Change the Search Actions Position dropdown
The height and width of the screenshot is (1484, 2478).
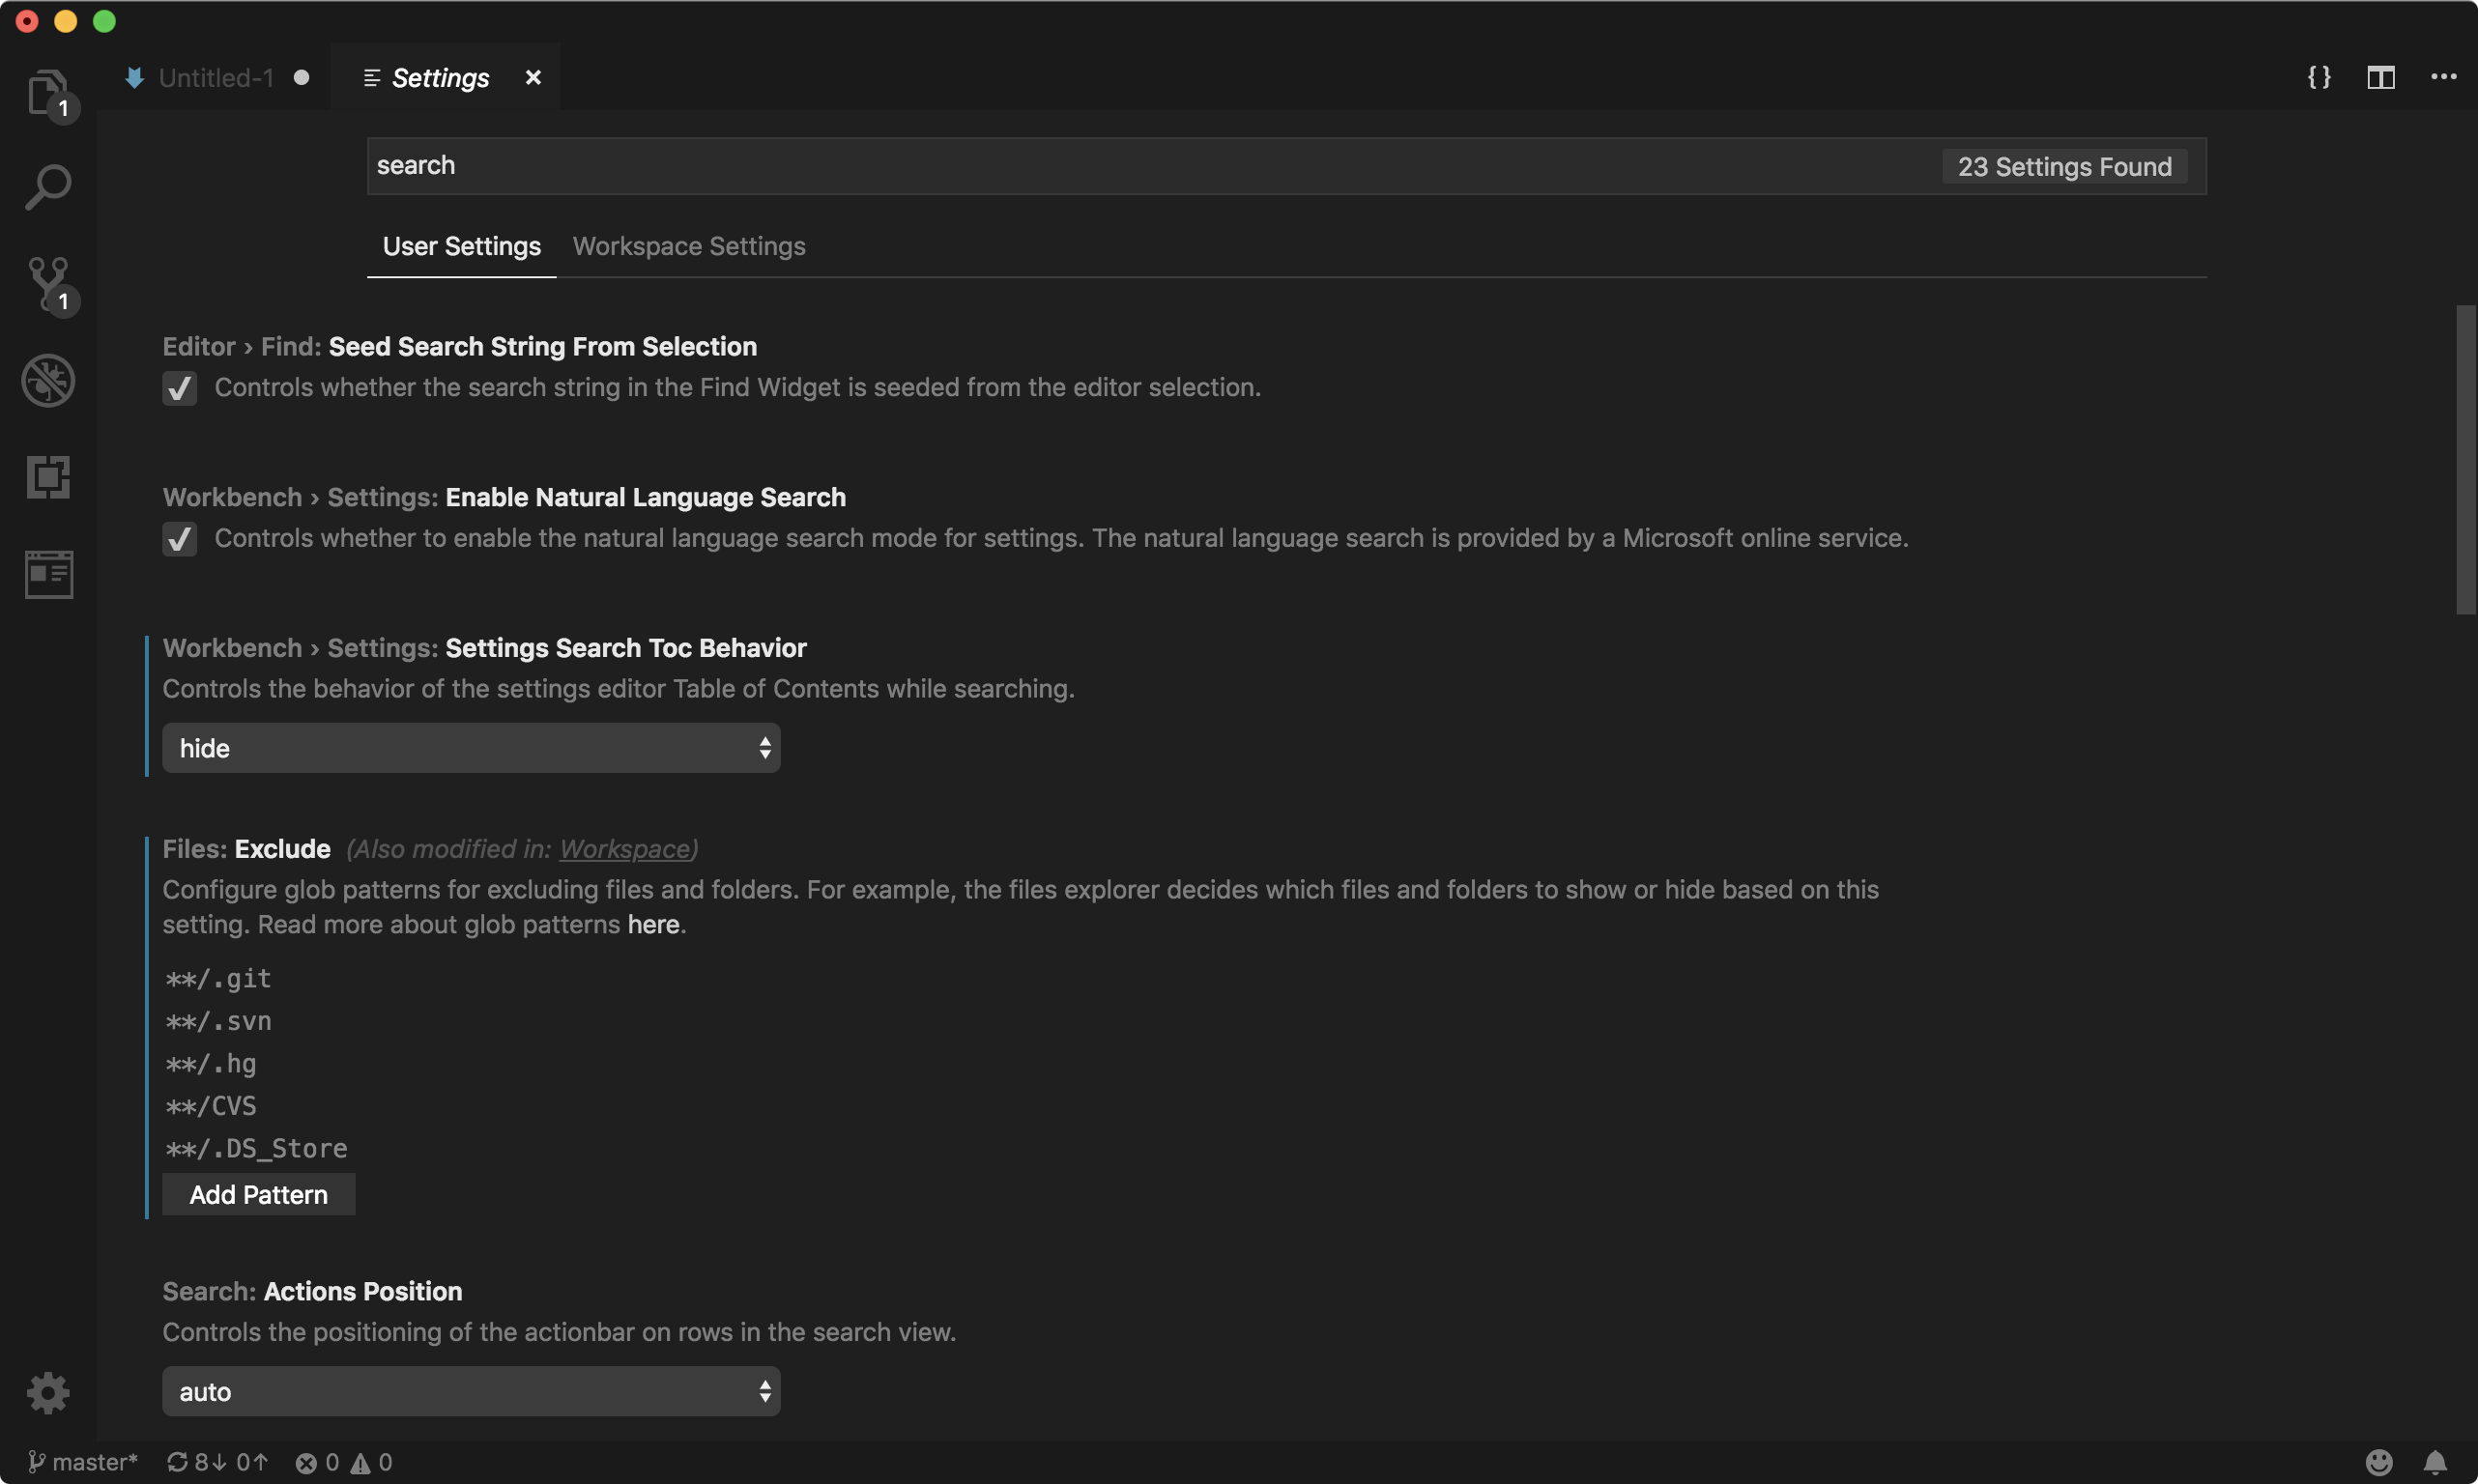point(470,1390)
